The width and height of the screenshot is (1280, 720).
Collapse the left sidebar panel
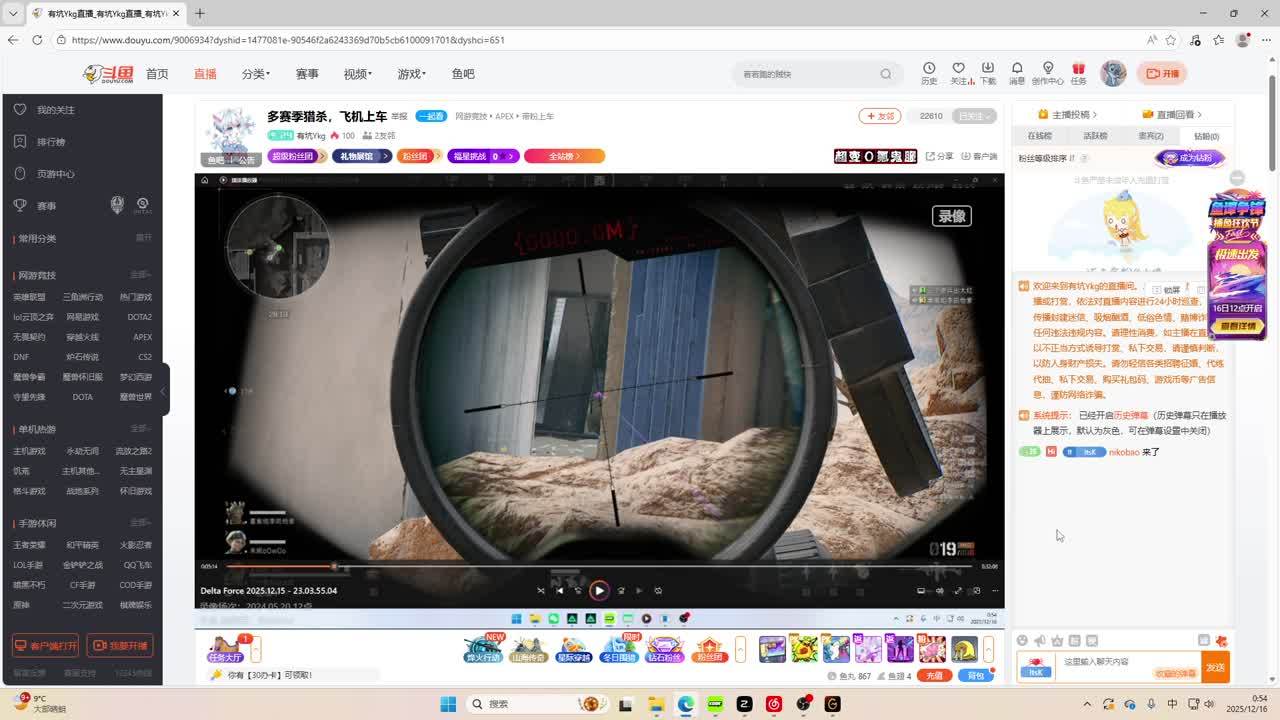164,389
